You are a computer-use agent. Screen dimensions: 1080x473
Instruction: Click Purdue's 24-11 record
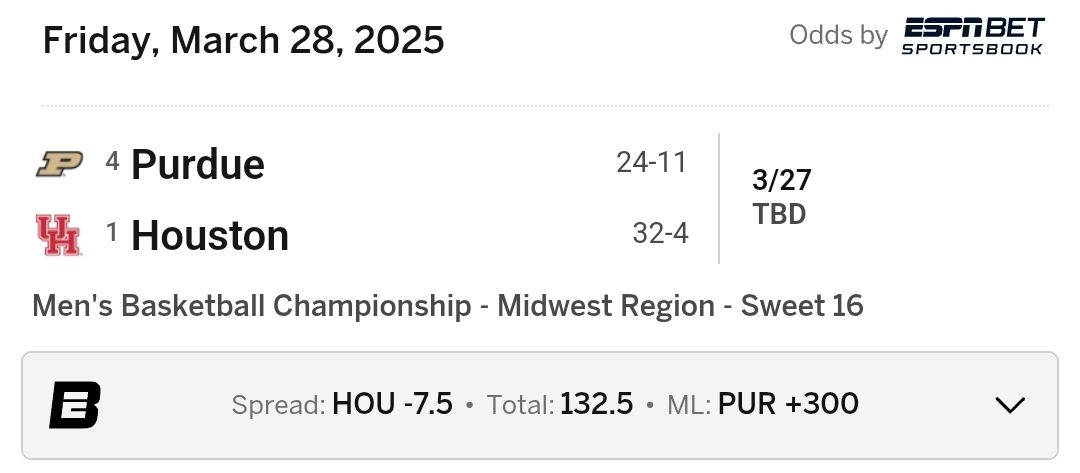click(x=652, y=162)
